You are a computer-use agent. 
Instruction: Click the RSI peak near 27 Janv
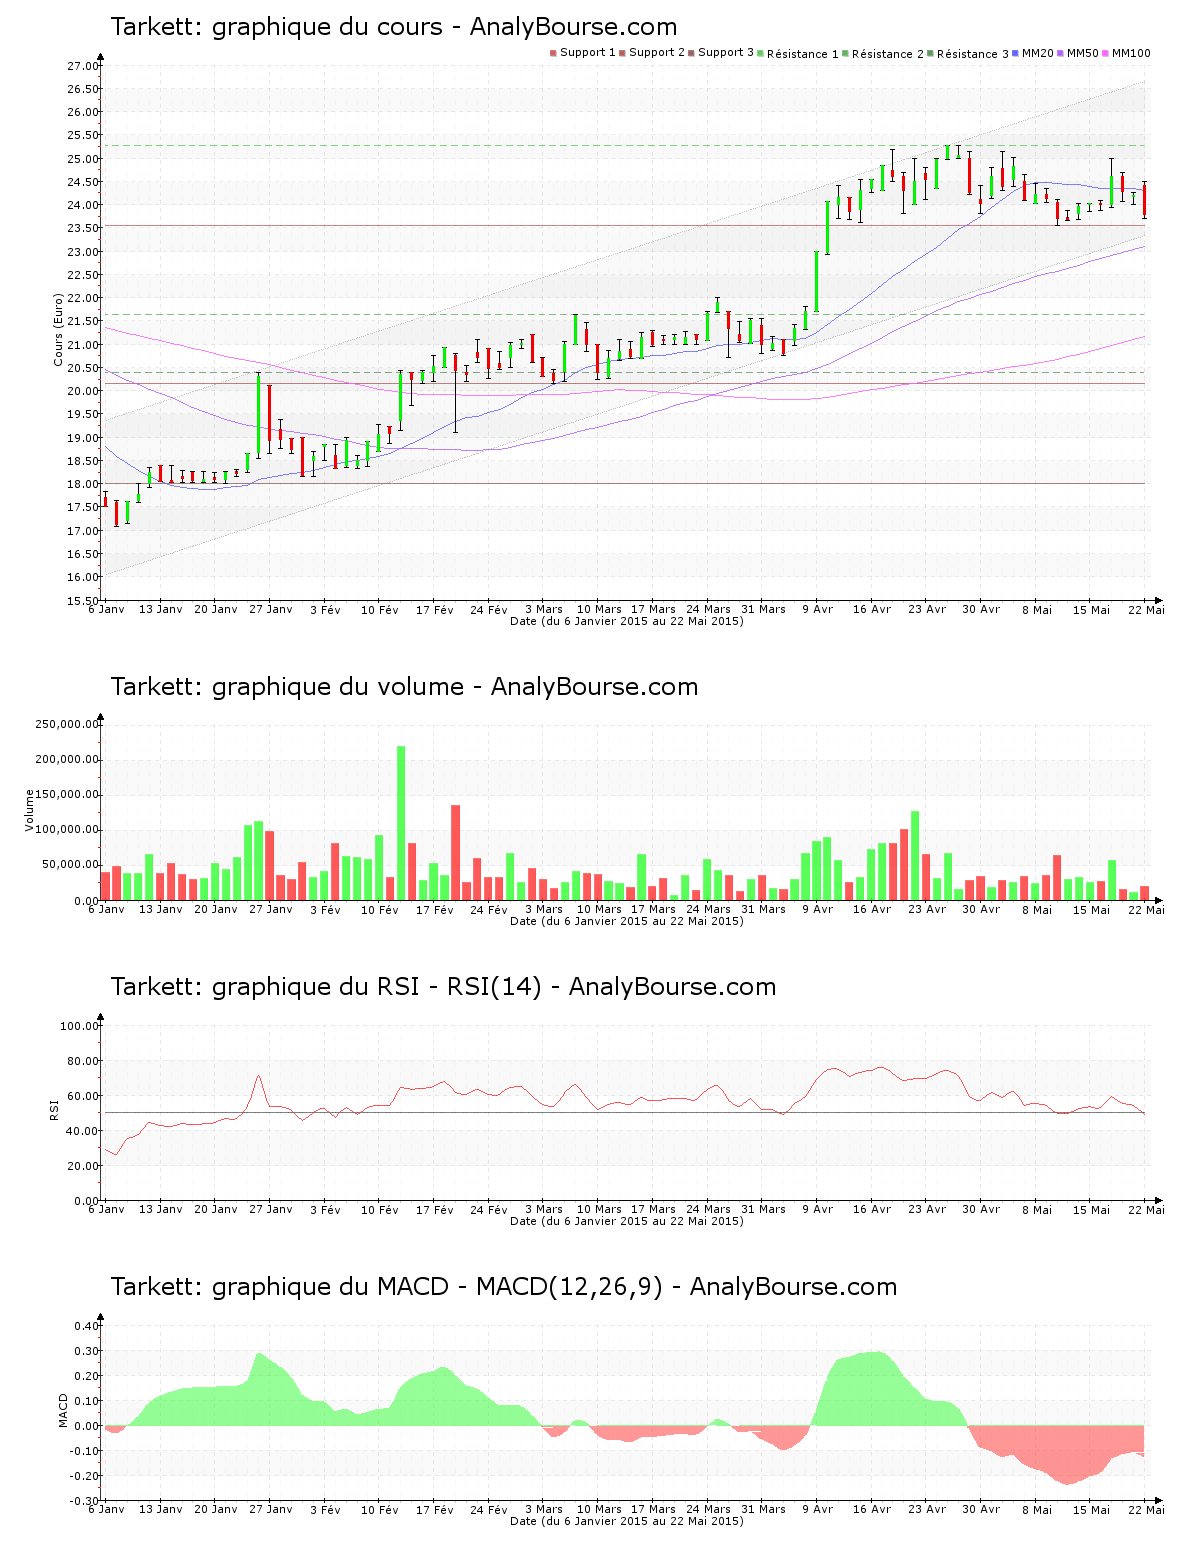(x=258, y=1077)
